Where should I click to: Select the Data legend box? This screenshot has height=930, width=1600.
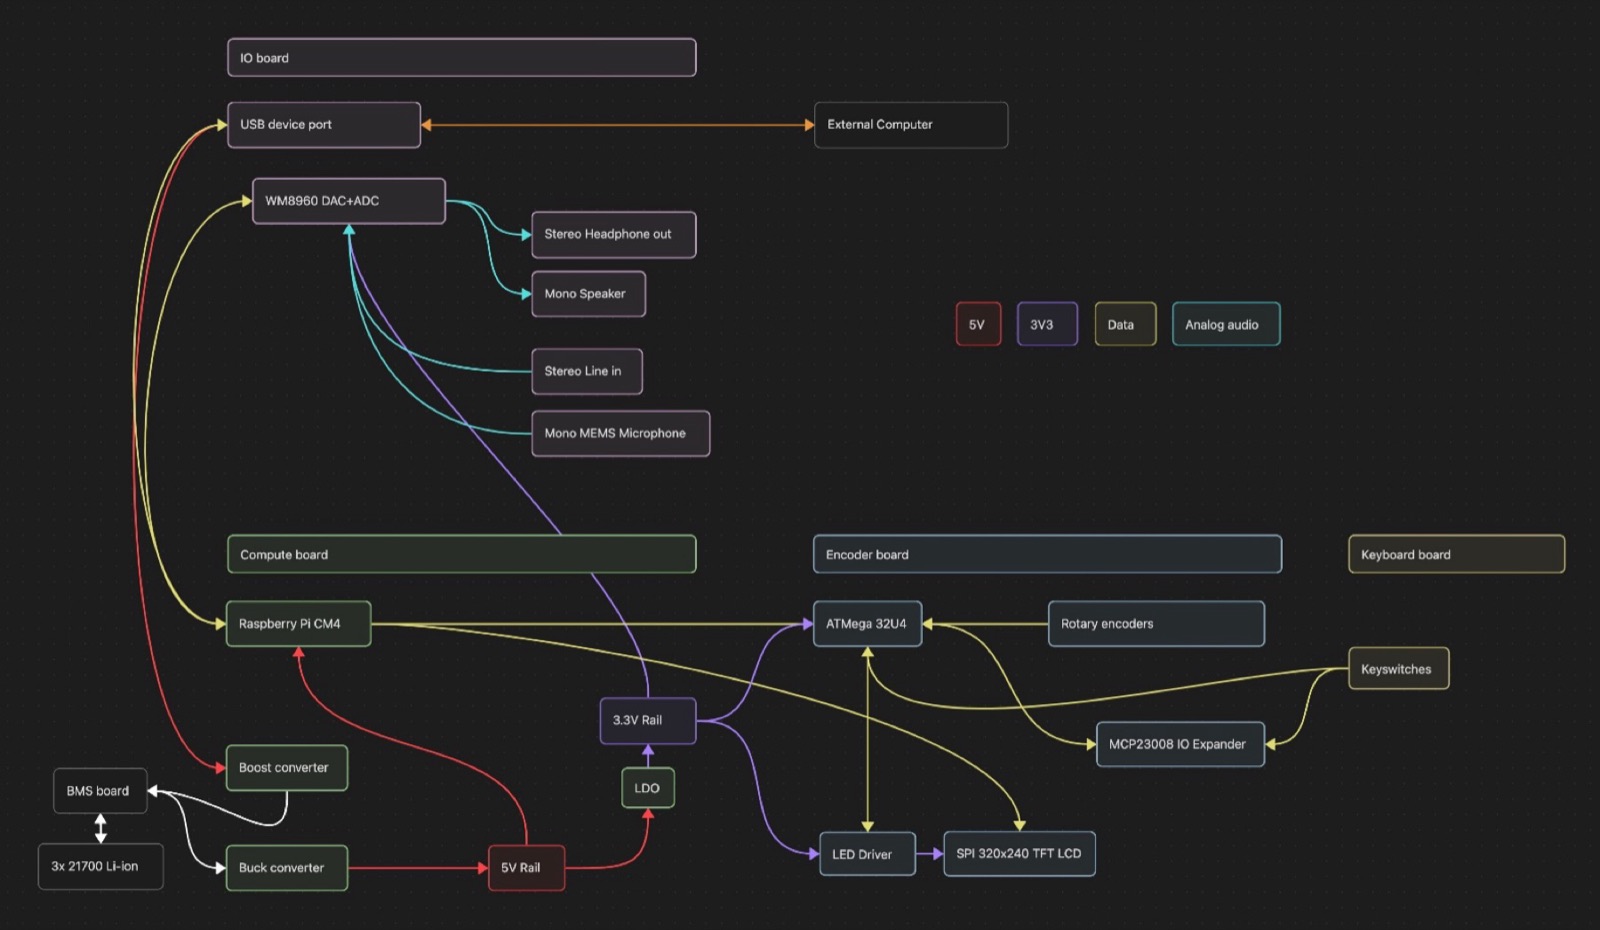(x=1125, y=324)
